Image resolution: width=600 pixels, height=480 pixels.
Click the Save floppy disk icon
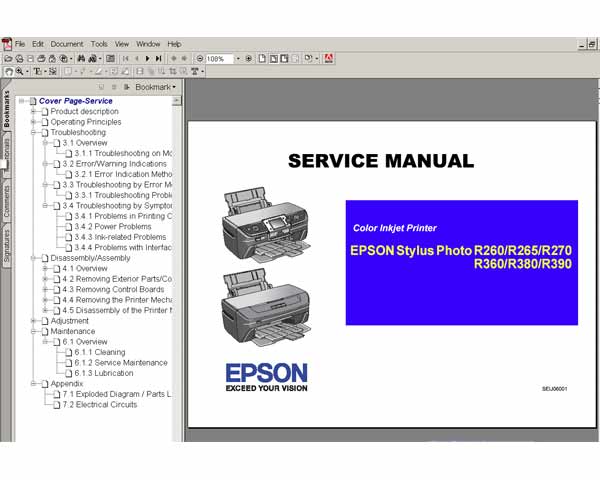[x=31, y=59]
